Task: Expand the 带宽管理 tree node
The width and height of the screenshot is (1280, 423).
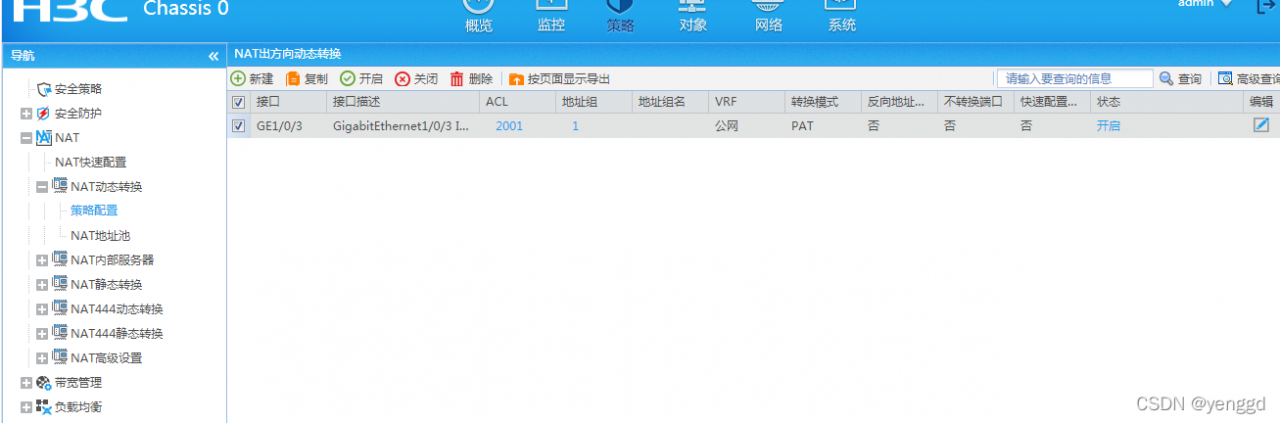Action: click(26, 383)
